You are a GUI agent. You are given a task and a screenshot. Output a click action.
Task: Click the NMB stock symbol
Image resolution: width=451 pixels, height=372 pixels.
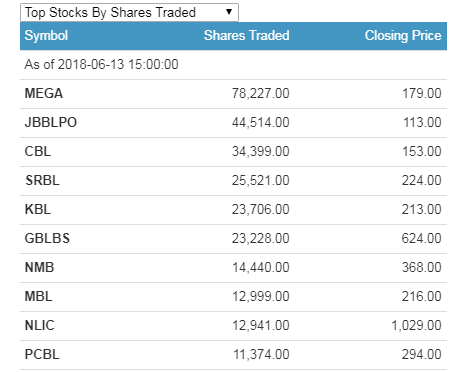tap(39, 267)
